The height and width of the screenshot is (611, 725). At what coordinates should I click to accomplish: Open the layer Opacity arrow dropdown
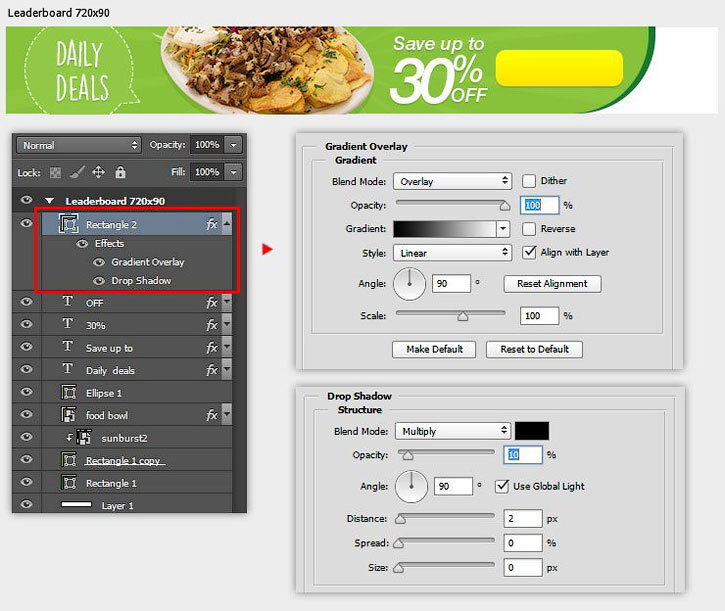(233, 145)
